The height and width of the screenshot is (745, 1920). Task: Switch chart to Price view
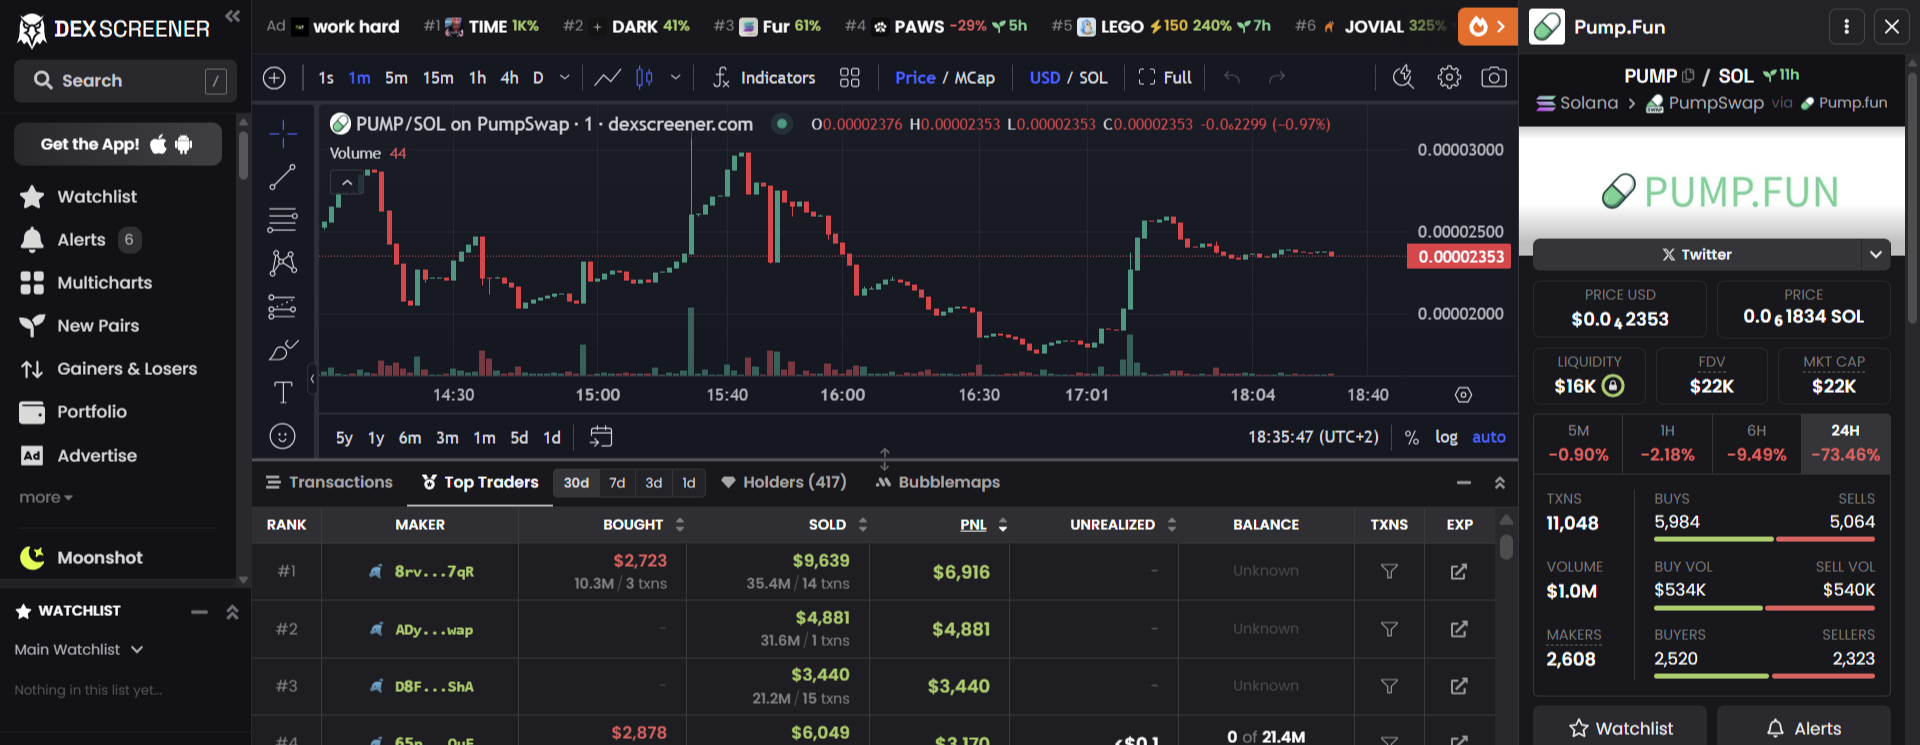915,78
